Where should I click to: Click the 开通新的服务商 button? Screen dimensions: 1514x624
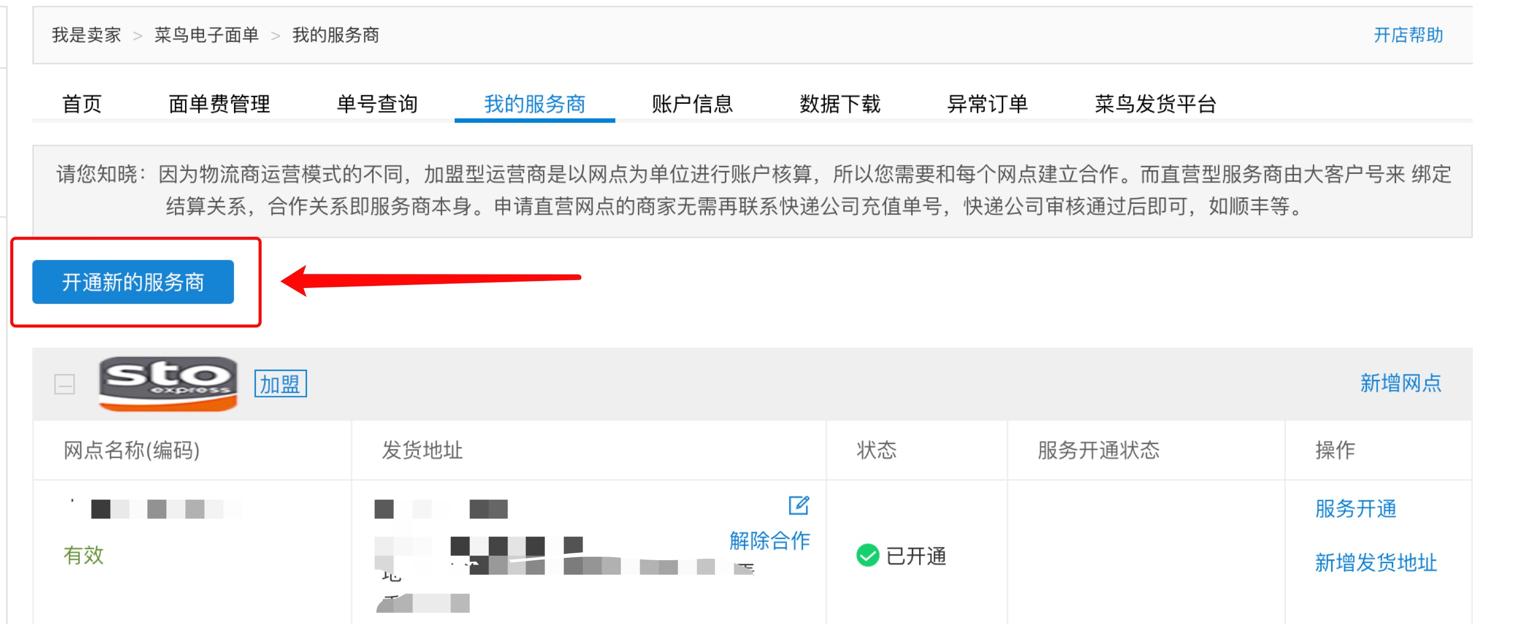133,281
